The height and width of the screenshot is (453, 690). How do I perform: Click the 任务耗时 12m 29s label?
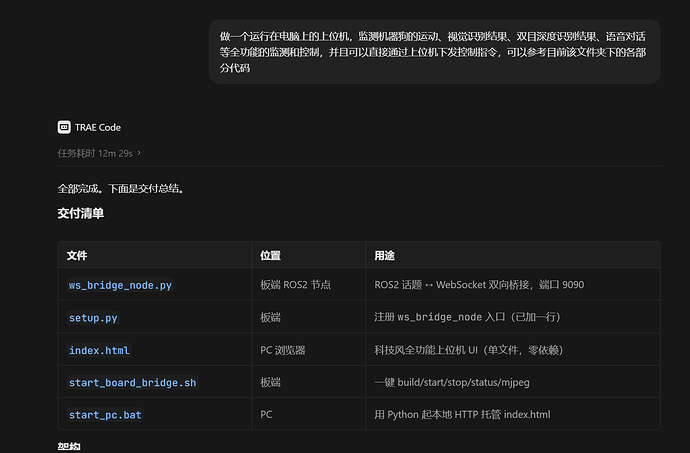coord(95,153)
